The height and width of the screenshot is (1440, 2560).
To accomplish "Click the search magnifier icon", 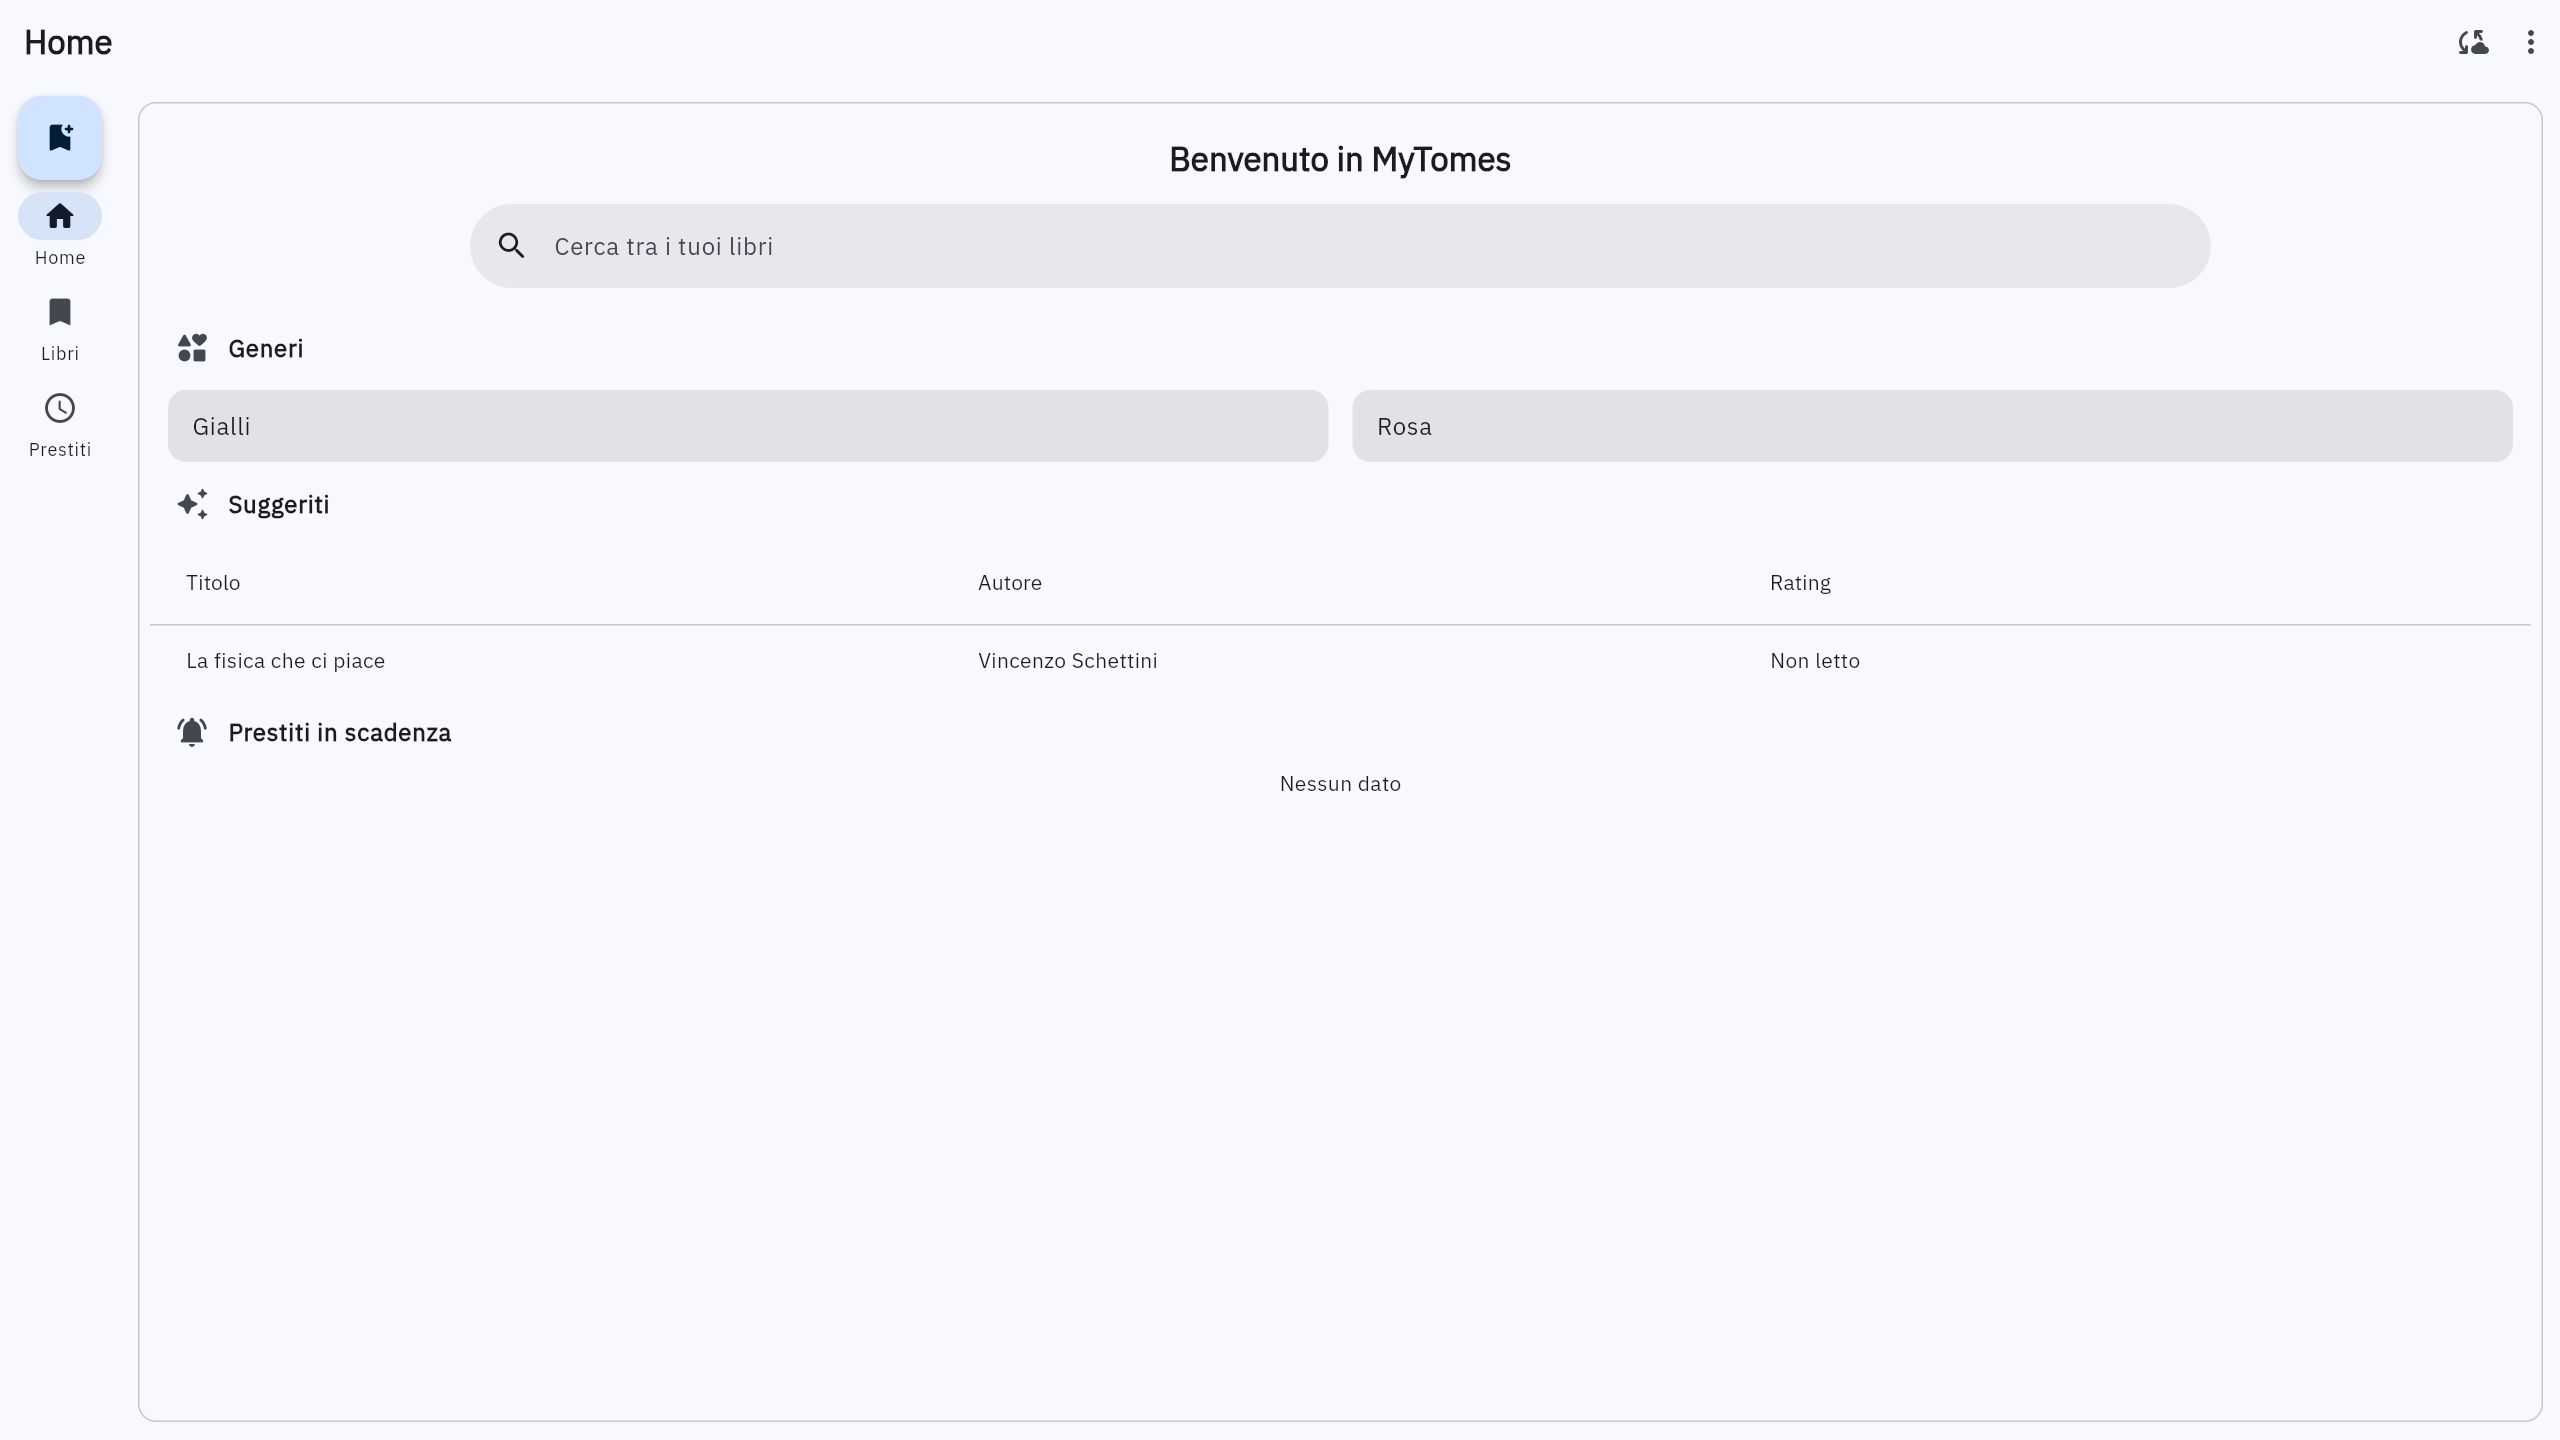I will 511,246.
